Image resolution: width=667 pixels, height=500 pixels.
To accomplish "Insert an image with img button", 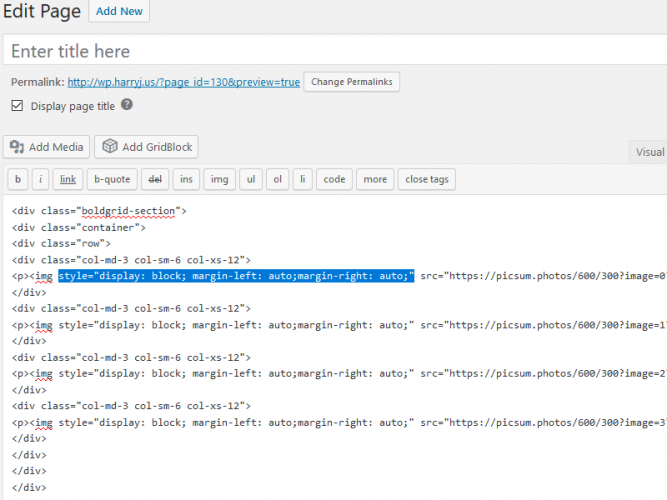I will (220, 180).
